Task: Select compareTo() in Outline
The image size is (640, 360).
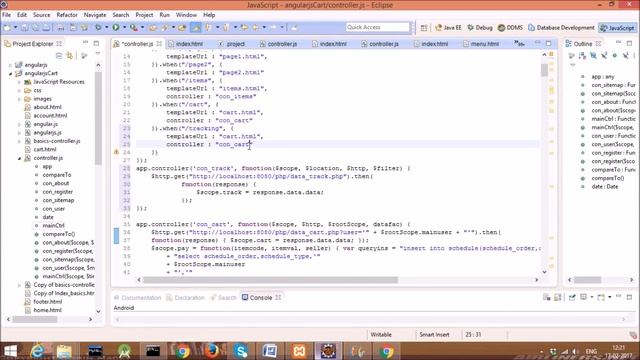Action: click(607, 178)
